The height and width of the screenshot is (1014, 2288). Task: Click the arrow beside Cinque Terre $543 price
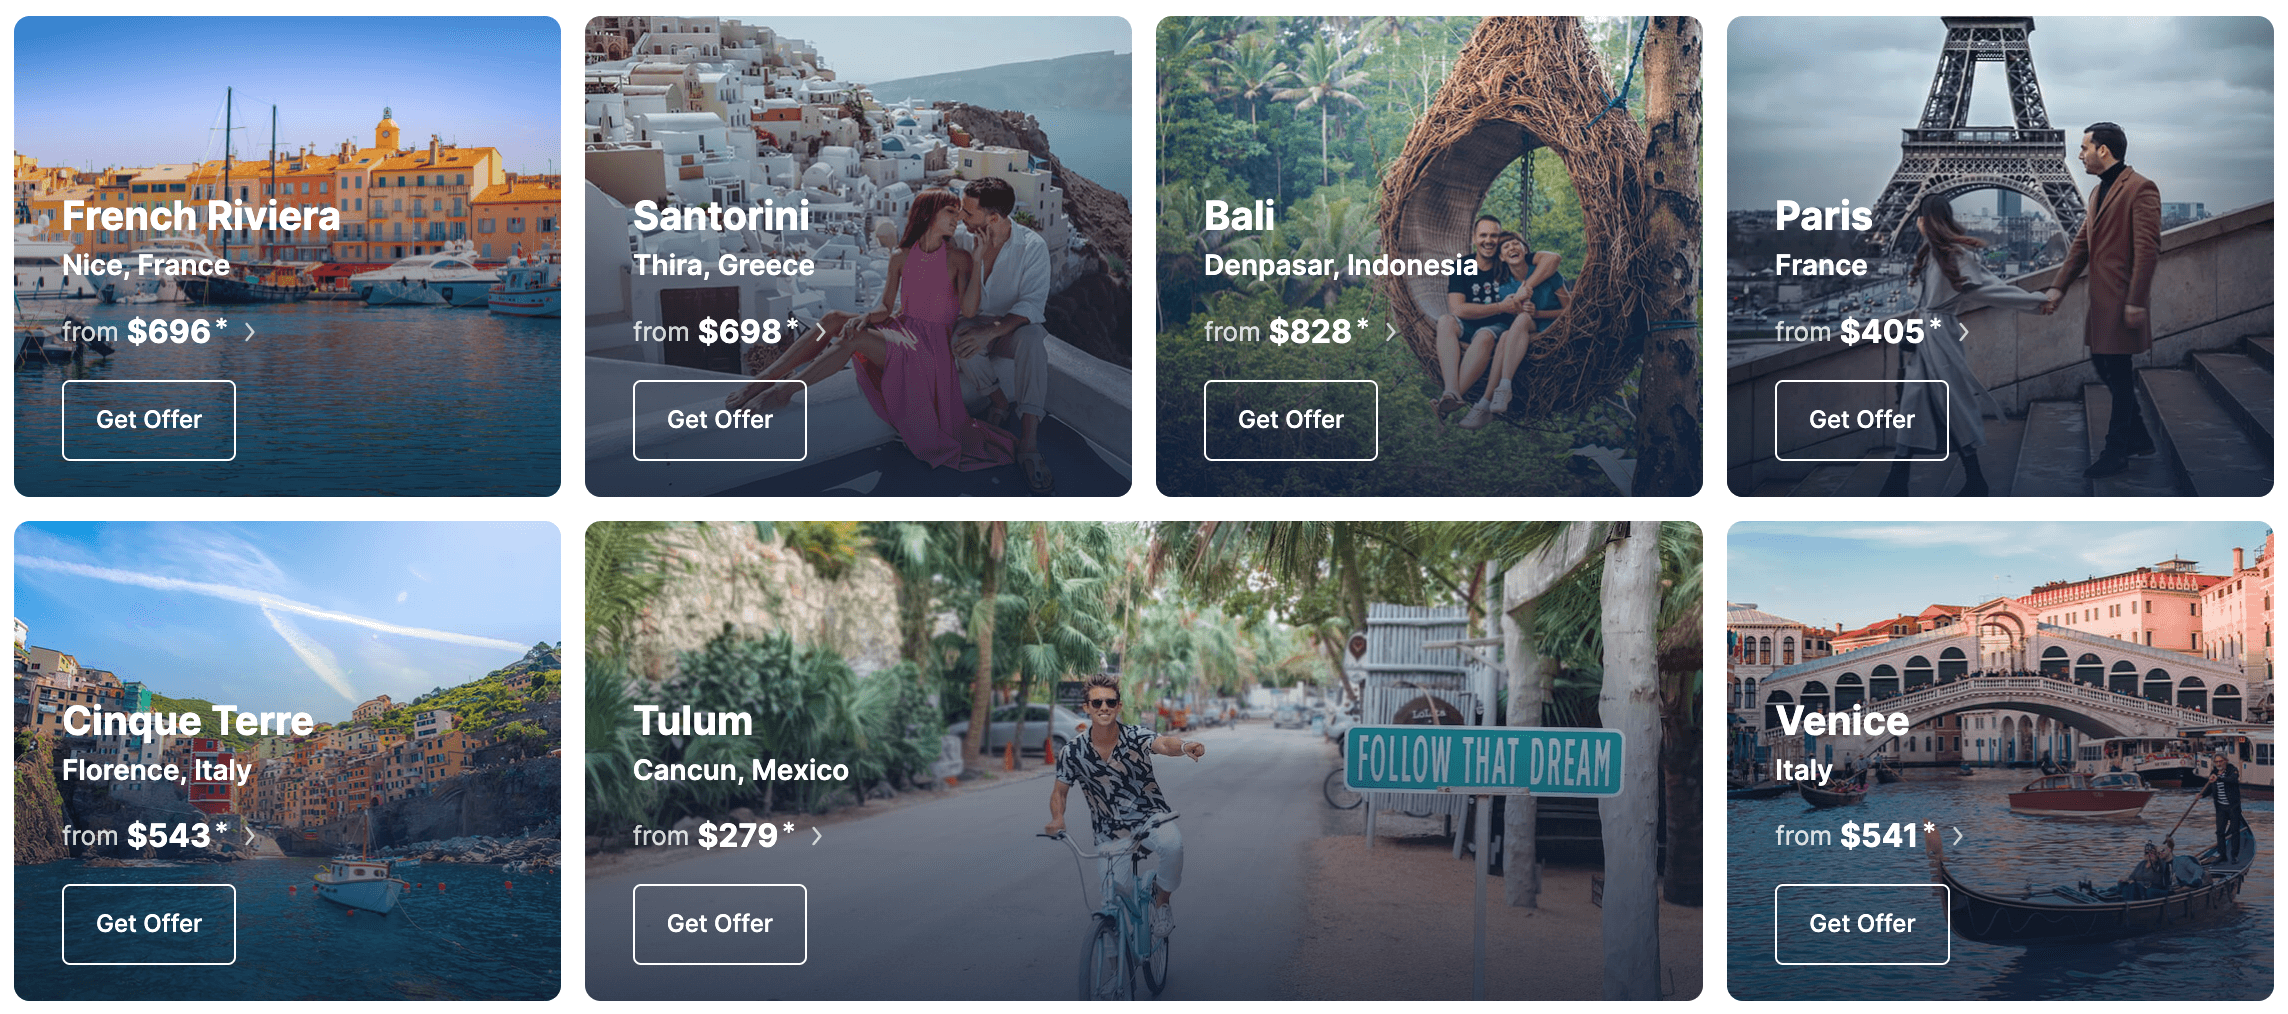[x=250, y=836]
